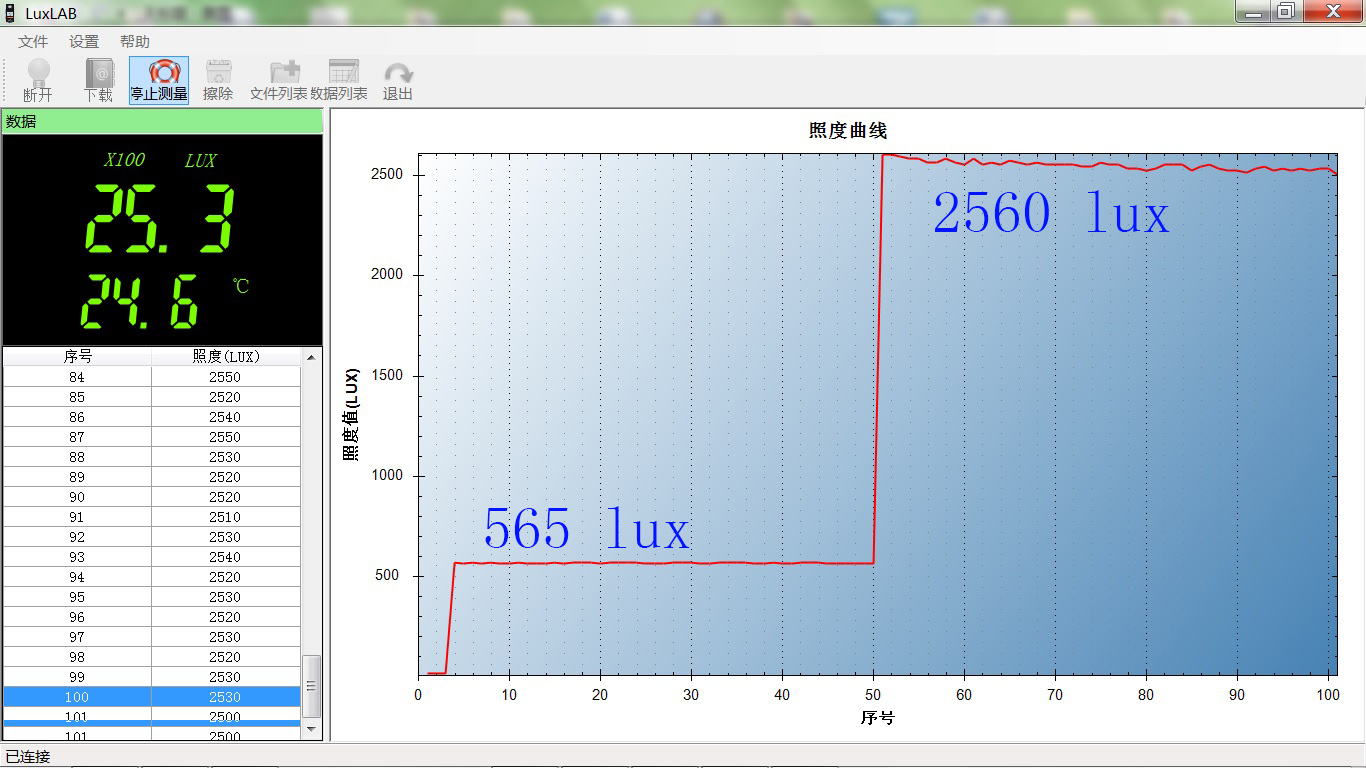The image size is (1366, 768).
Task: Select the table row with 序号 92
Action: click(152, 537)
